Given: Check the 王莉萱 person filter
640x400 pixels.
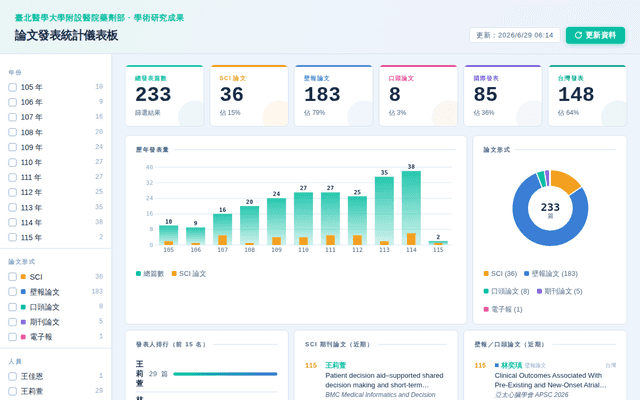Looking at the screenshot, I should pyautogui.click(x=13, y=391).
